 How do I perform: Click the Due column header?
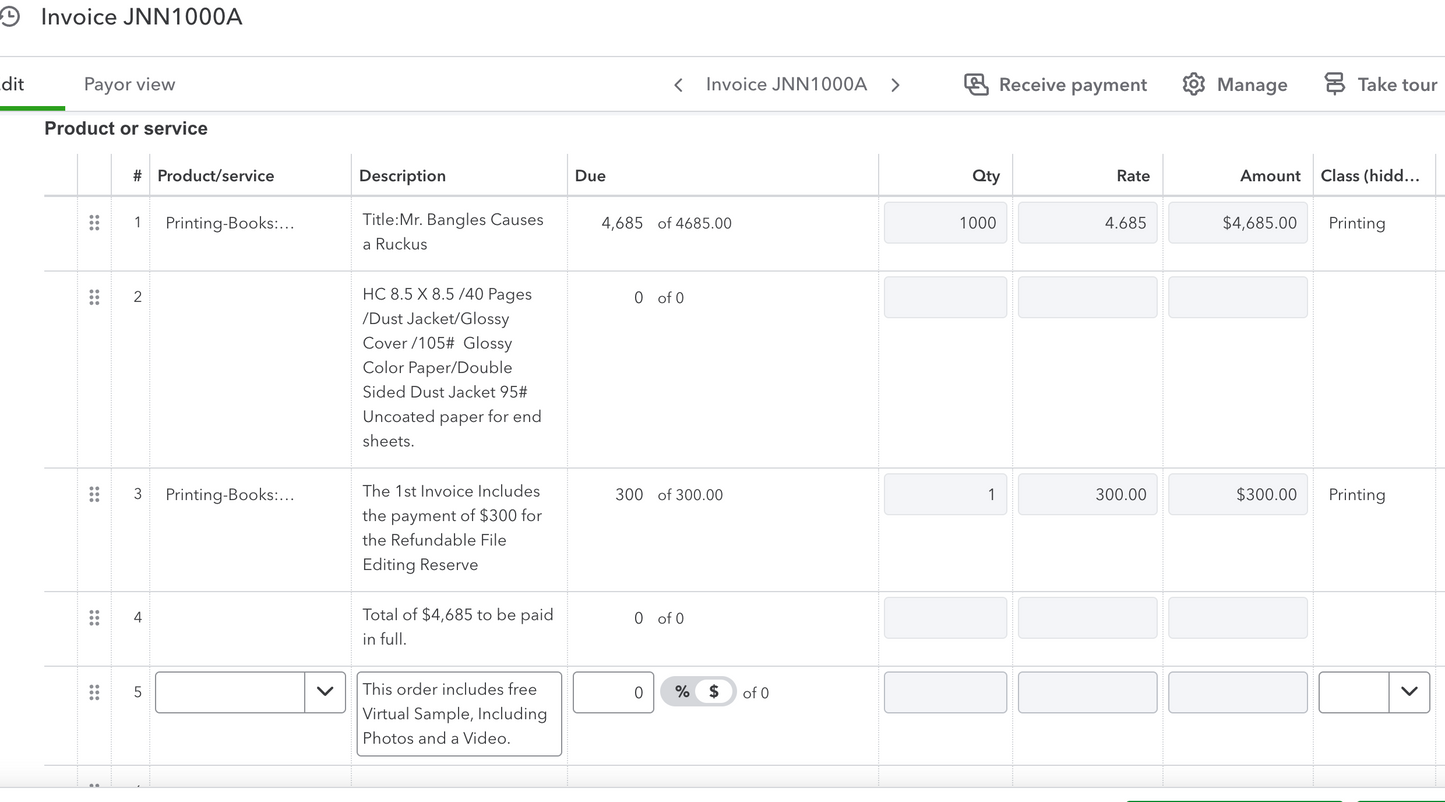(590, 176)
